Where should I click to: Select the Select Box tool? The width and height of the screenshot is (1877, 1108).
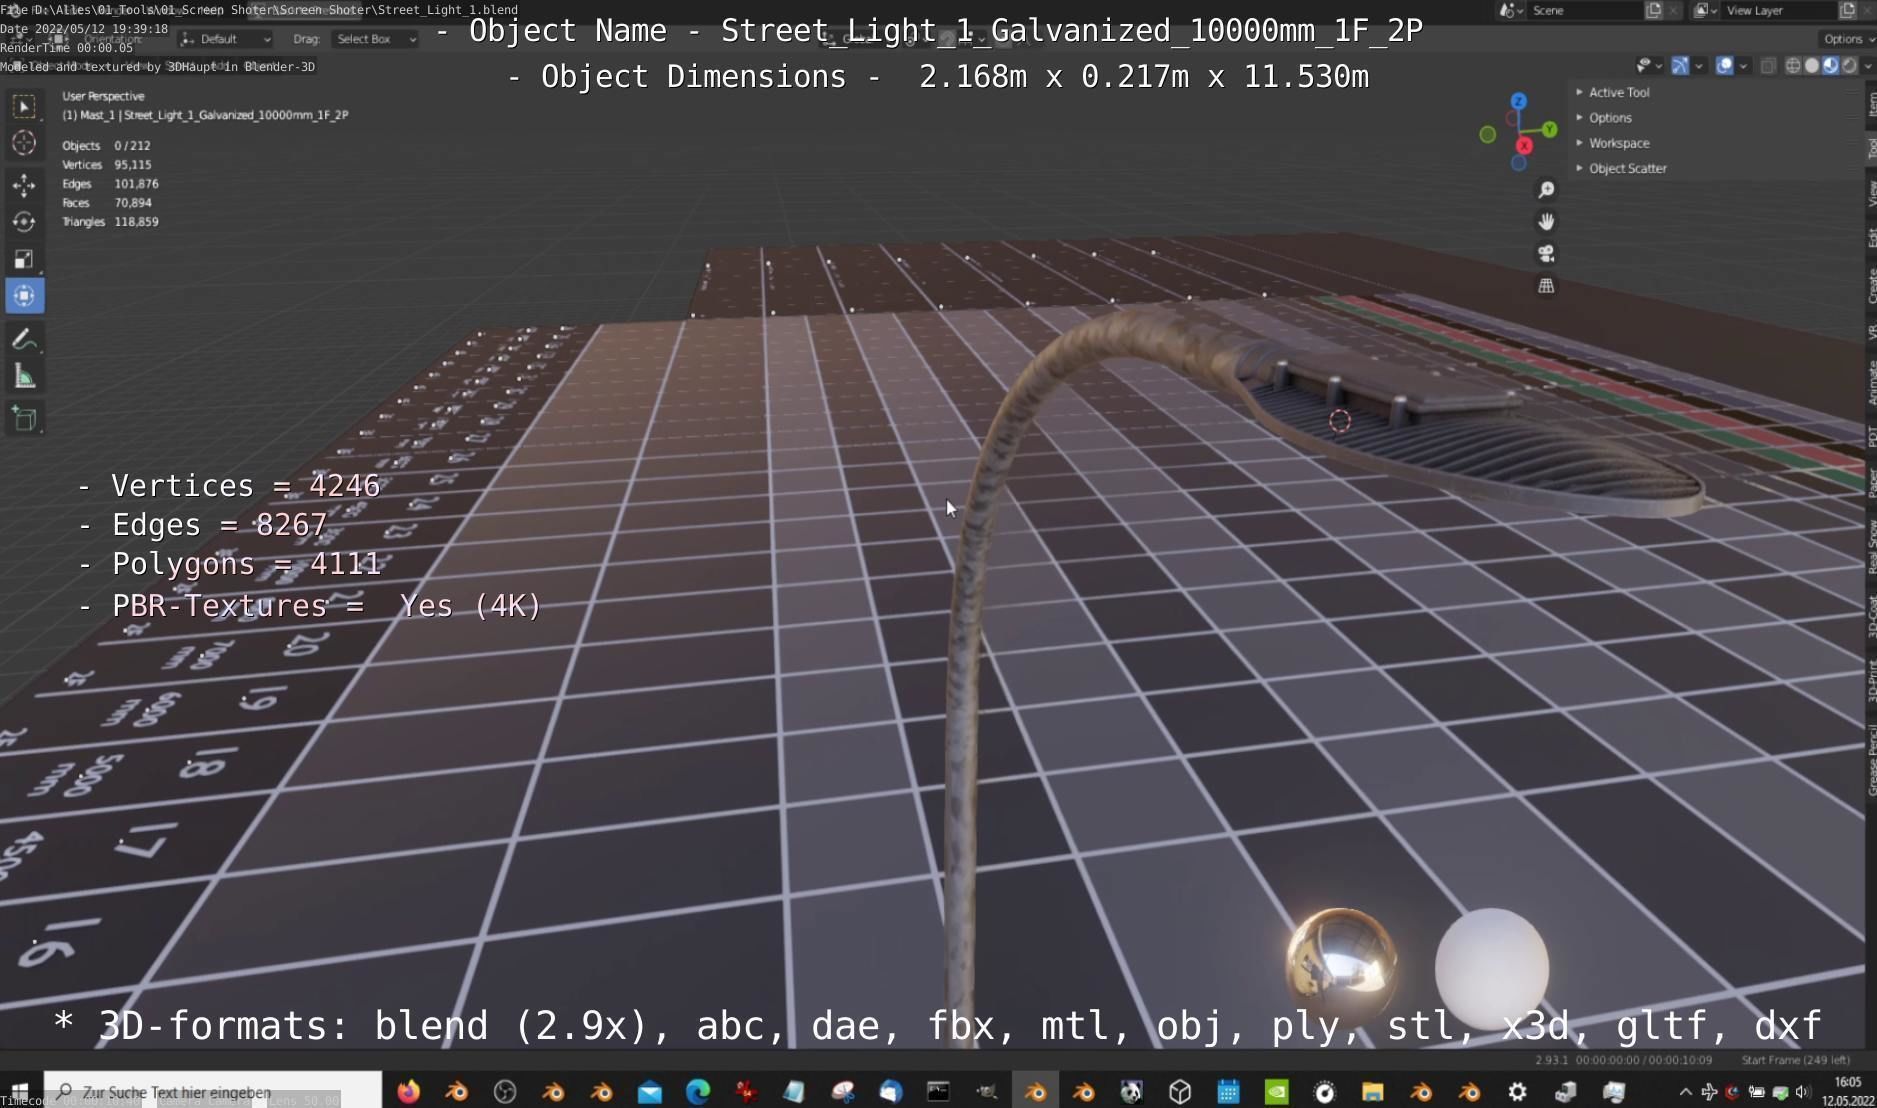24,106
